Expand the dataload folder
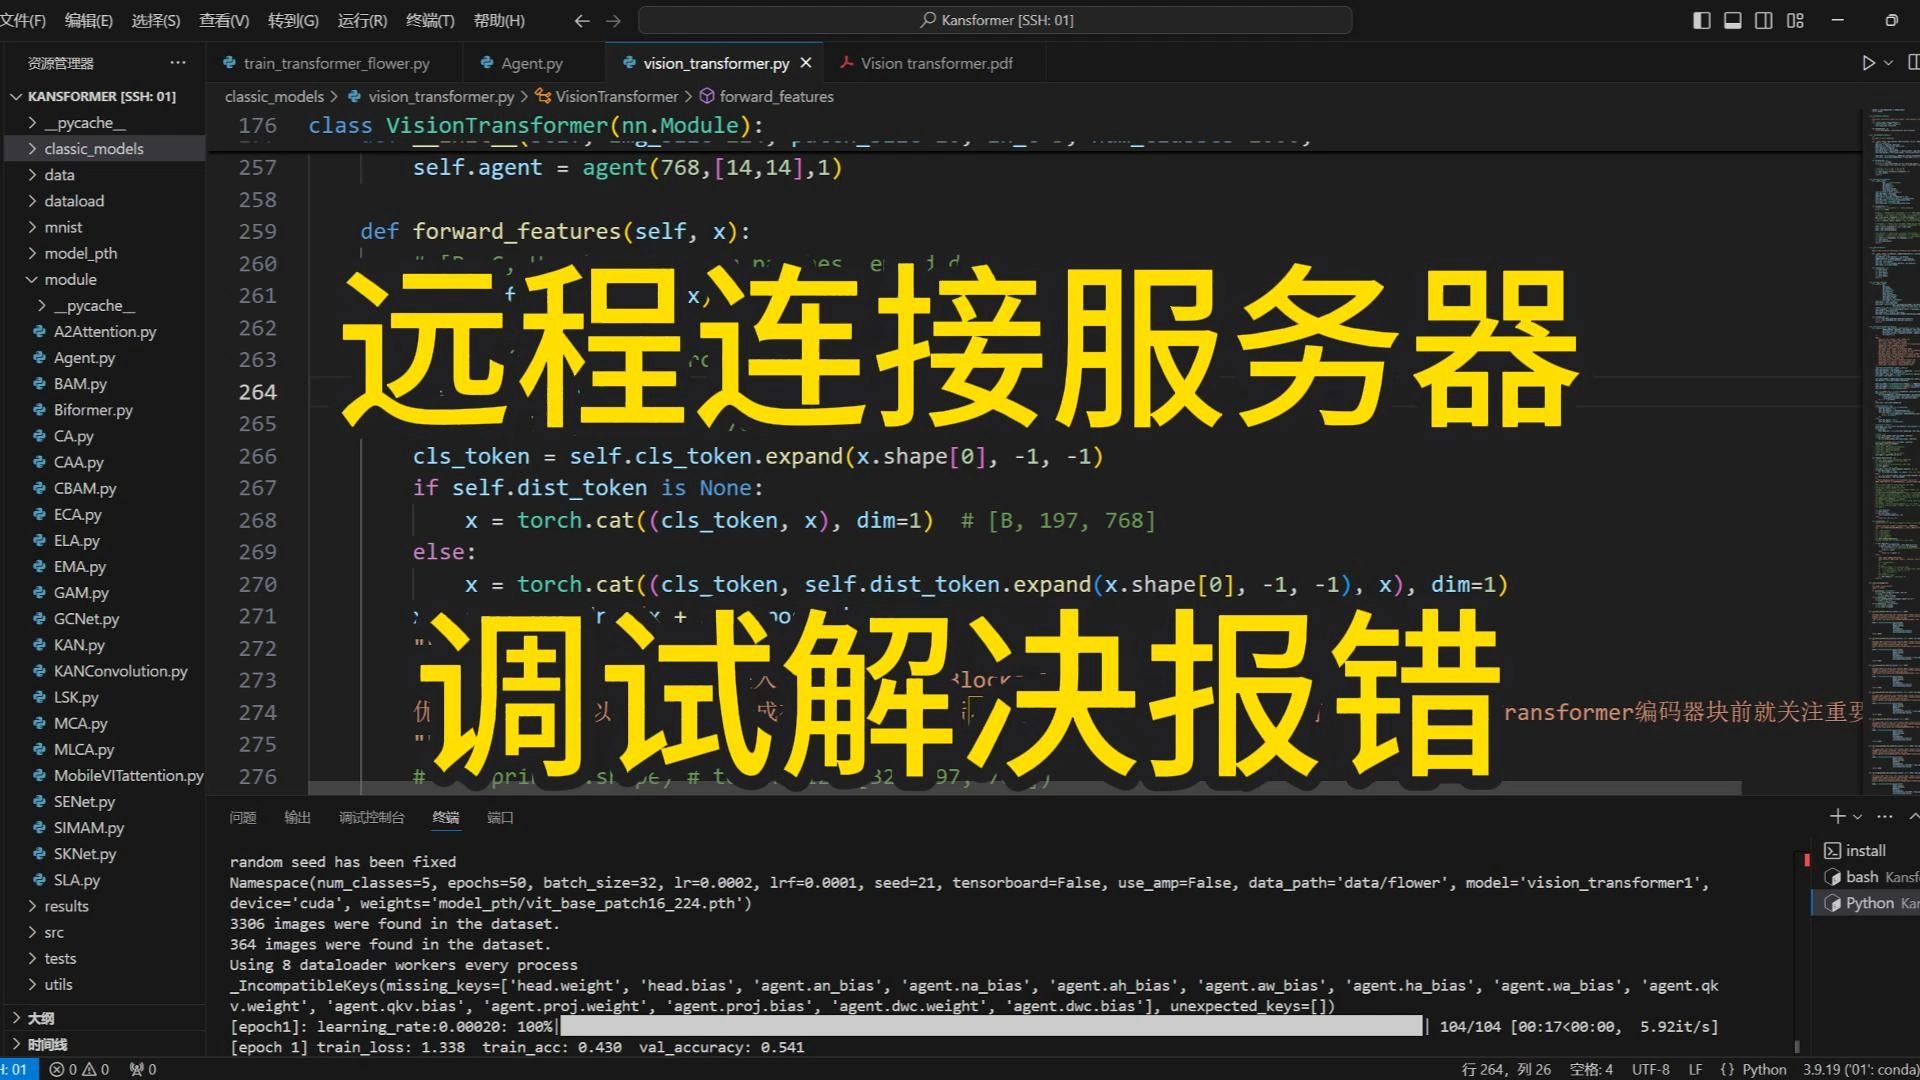The height and width of the screenshot is (1080, 1920). pyautogui.click(x=103, y=200)
